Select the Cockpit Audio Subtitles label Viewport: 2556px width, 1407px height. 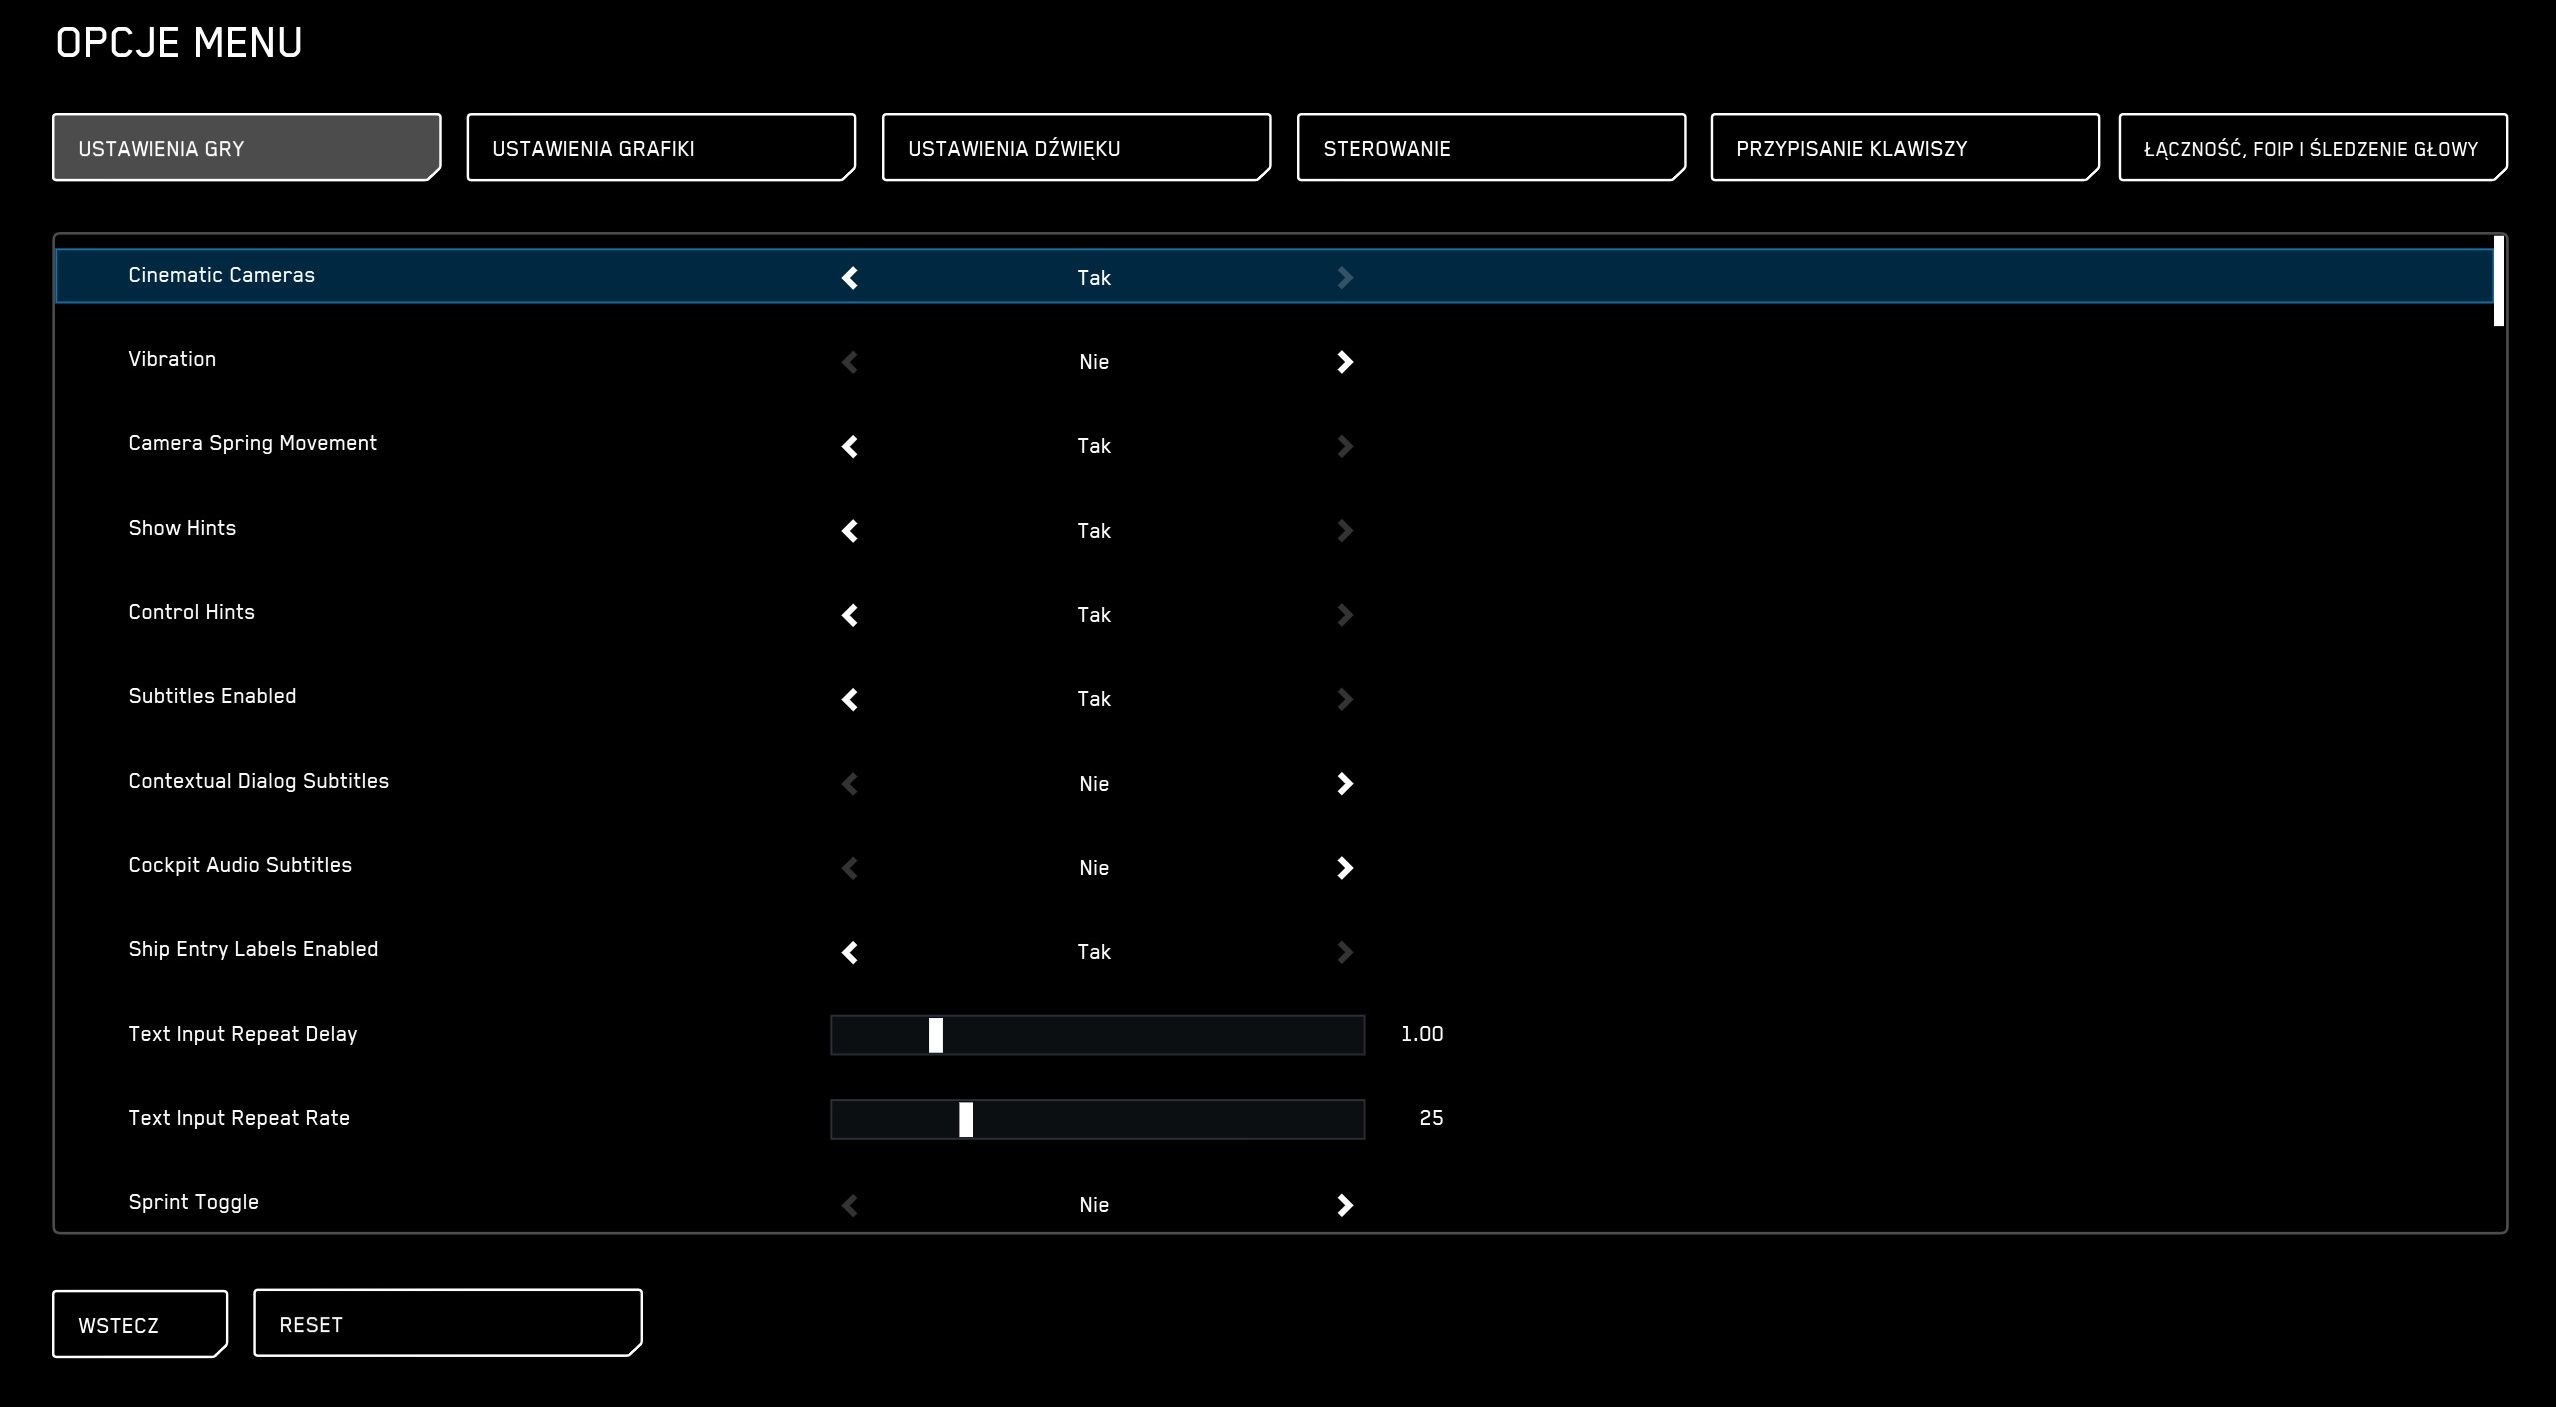240,866
